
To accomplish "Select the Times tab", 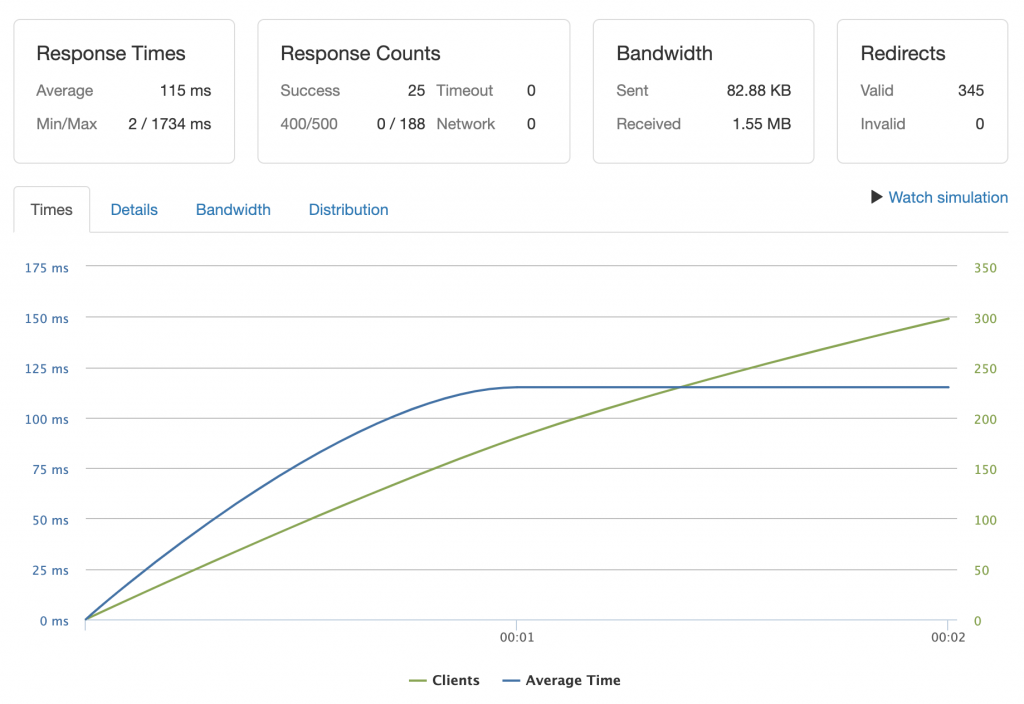I will [52, 210].
